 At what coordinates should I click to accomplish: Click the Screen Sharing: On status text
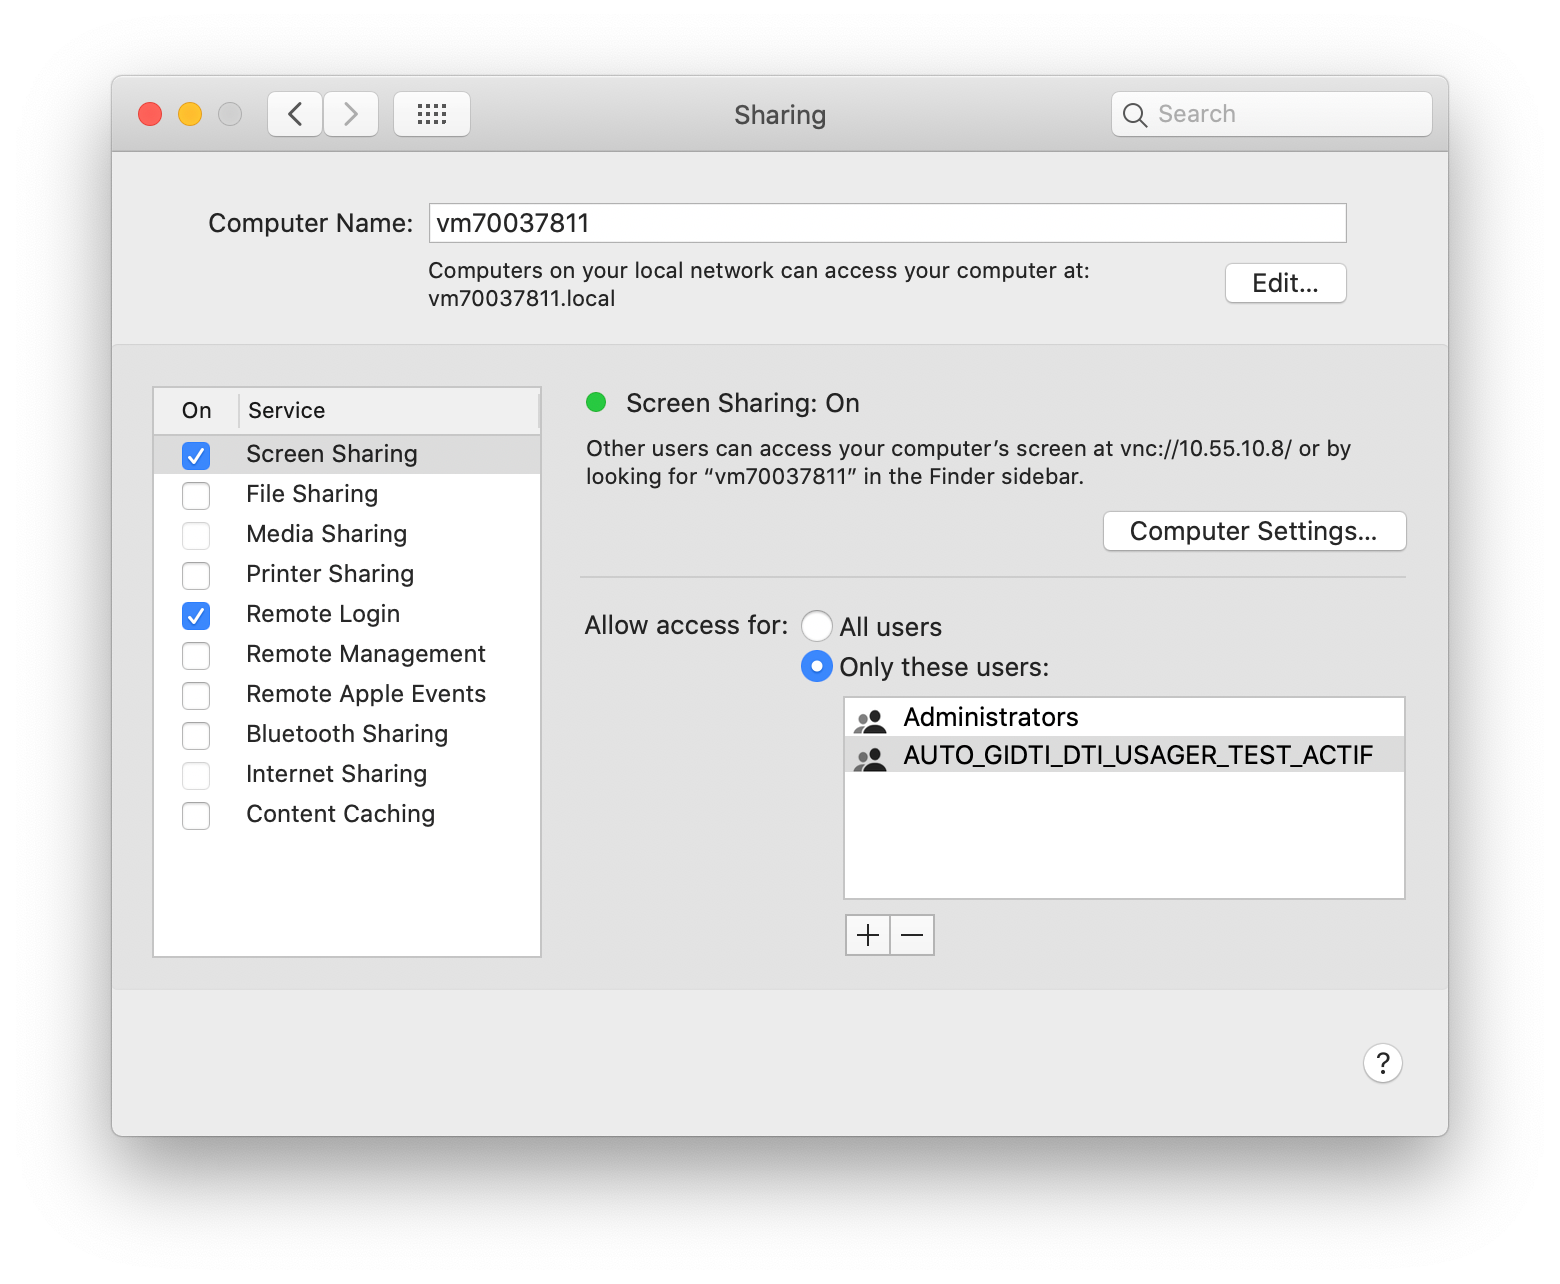[x=743, y=403]
